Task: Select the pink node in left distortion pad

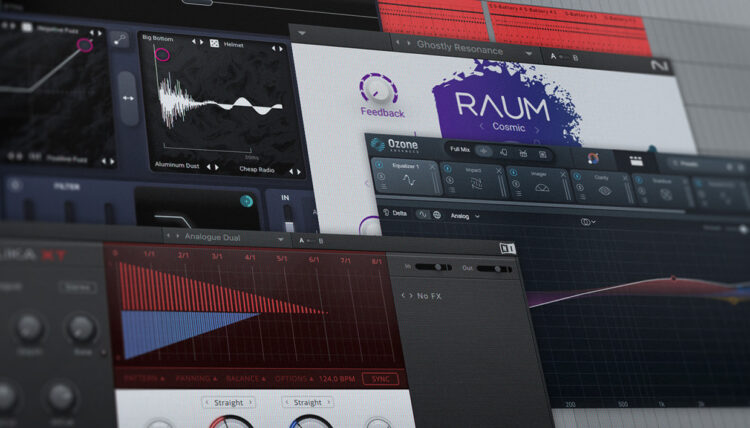Action: click(85, 45)
